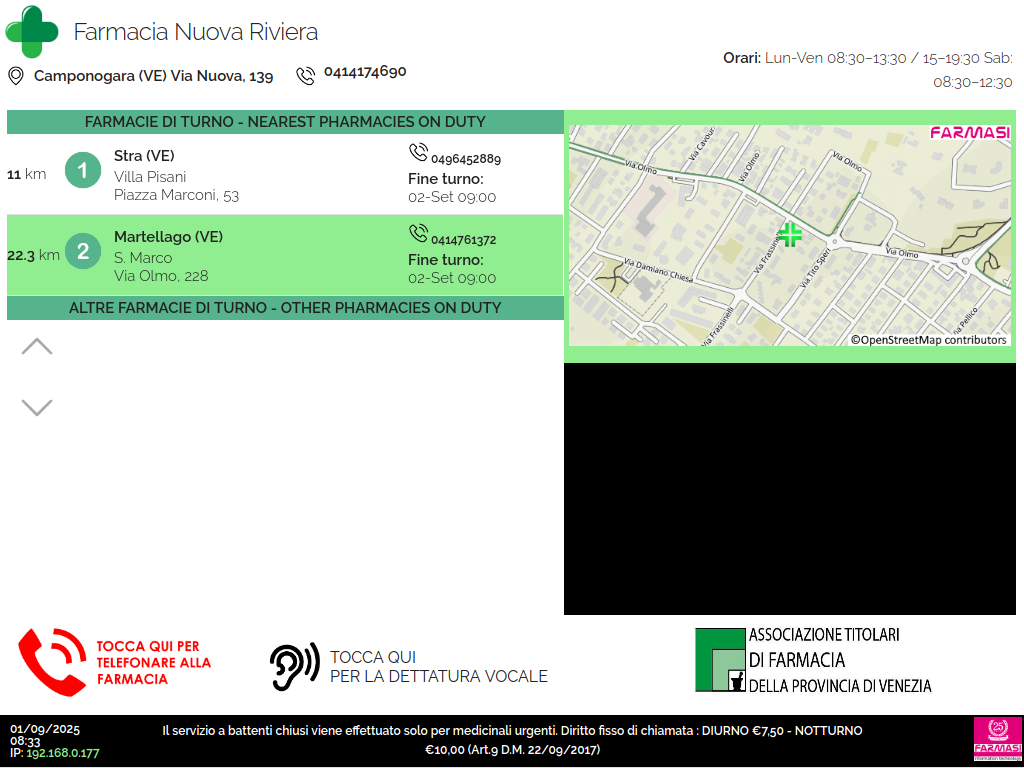Tap the ear voice dictation icon
The width and height of the screenshot is (1024, 768).
pos(294,666)
